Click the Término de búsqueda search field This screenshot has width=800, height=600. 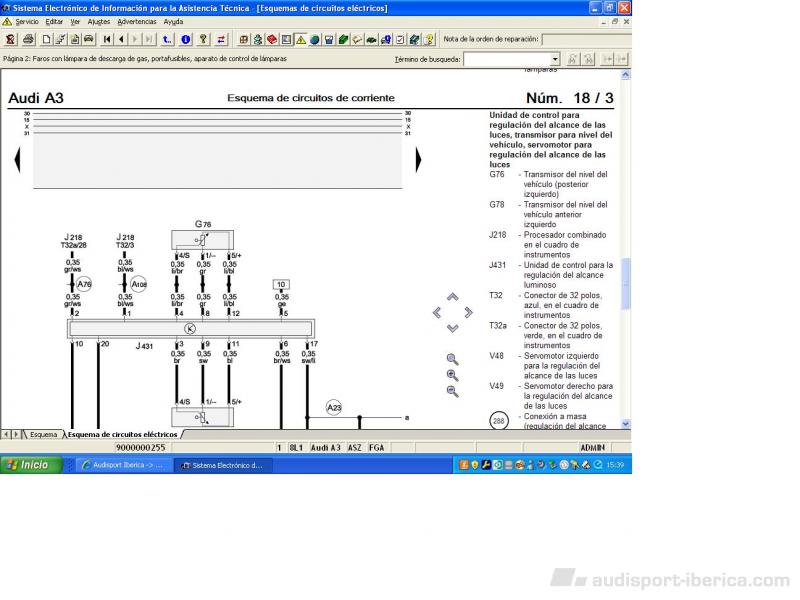click(x=507, y=59)
